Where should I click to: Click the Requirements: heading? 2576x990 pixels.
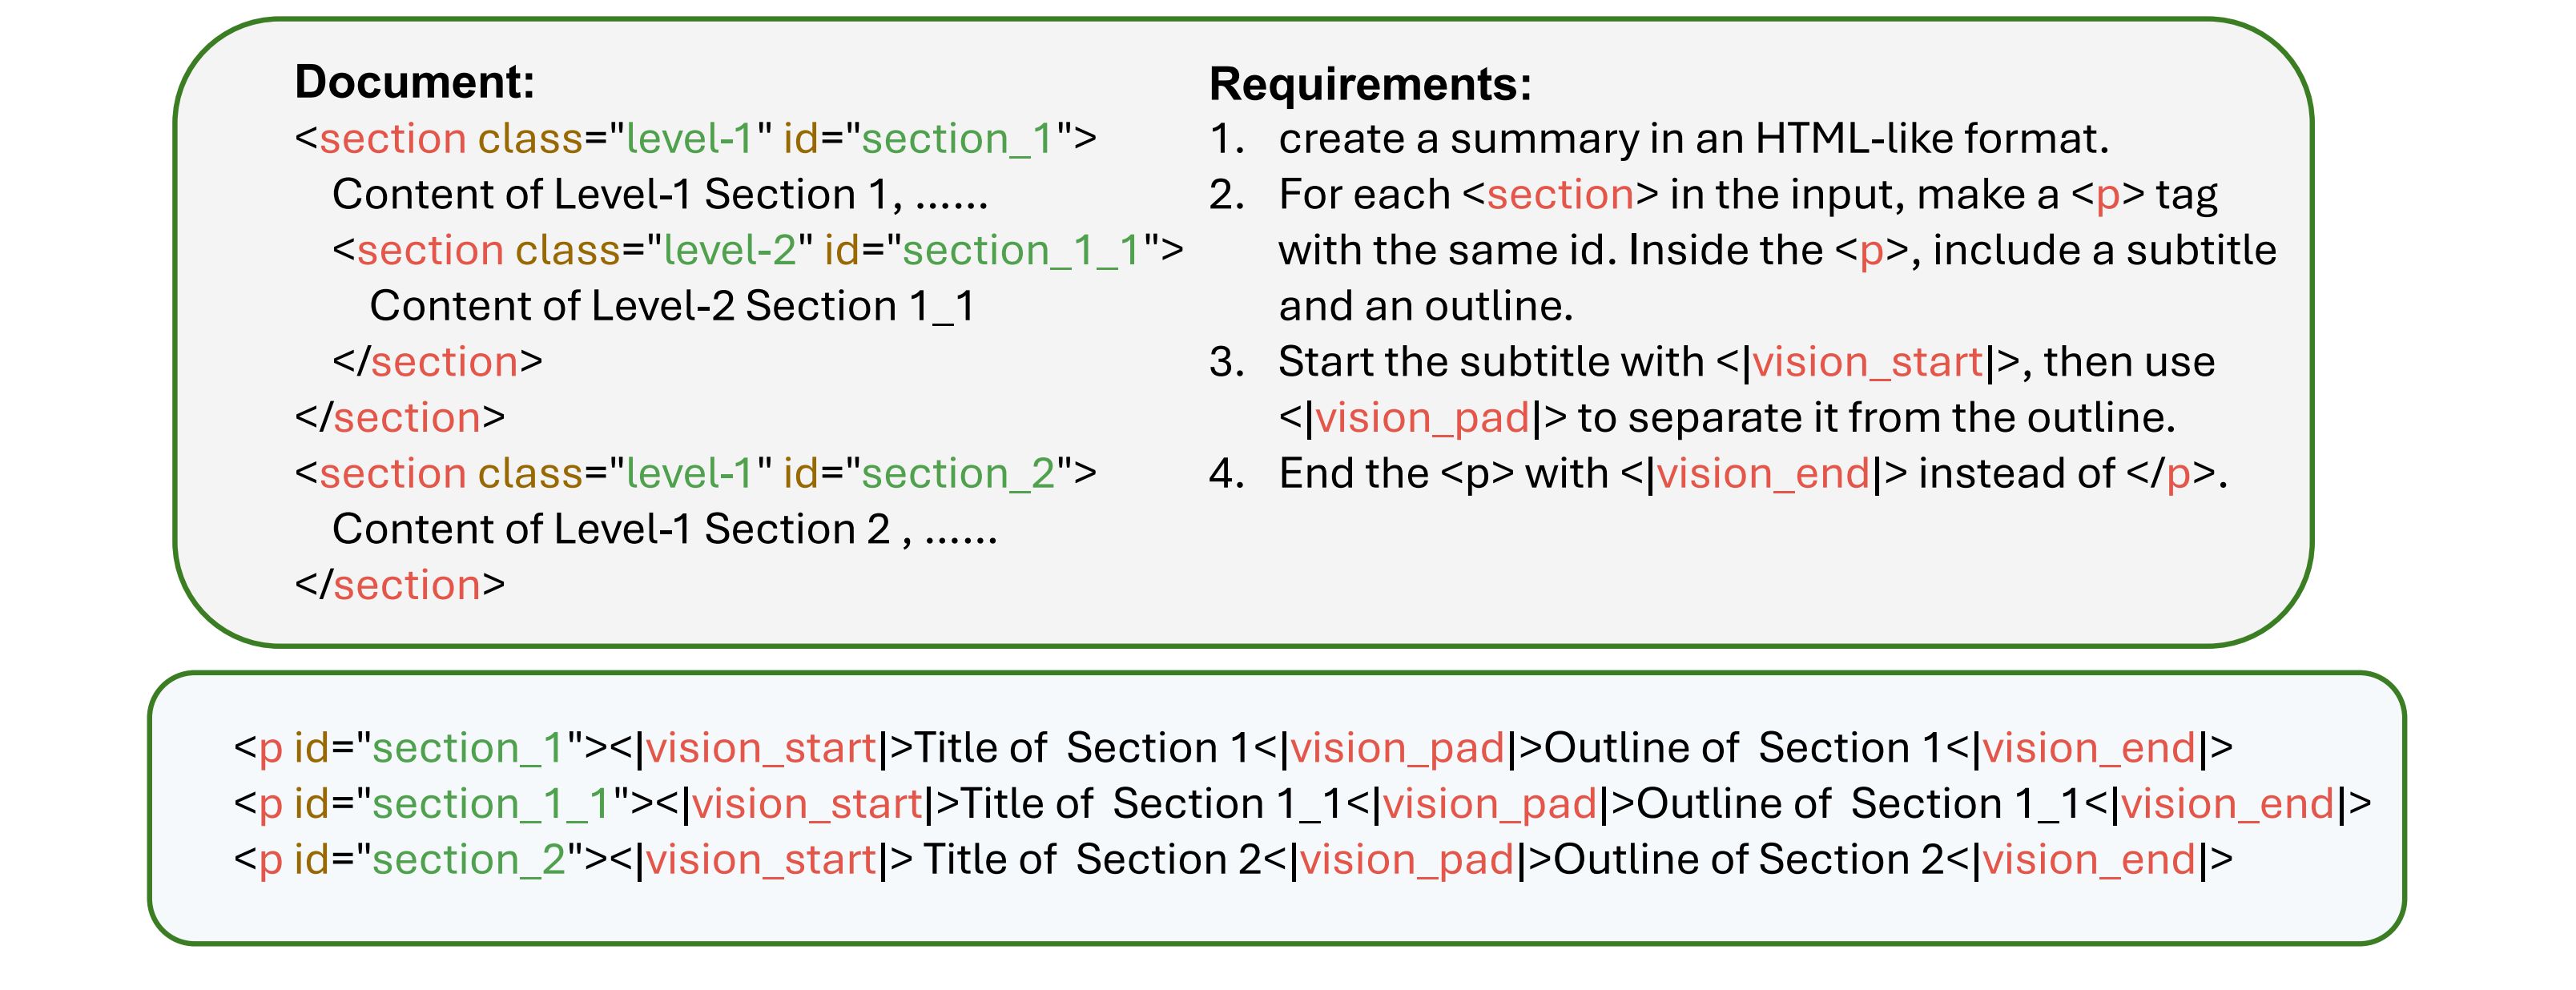click(1370, 84)
